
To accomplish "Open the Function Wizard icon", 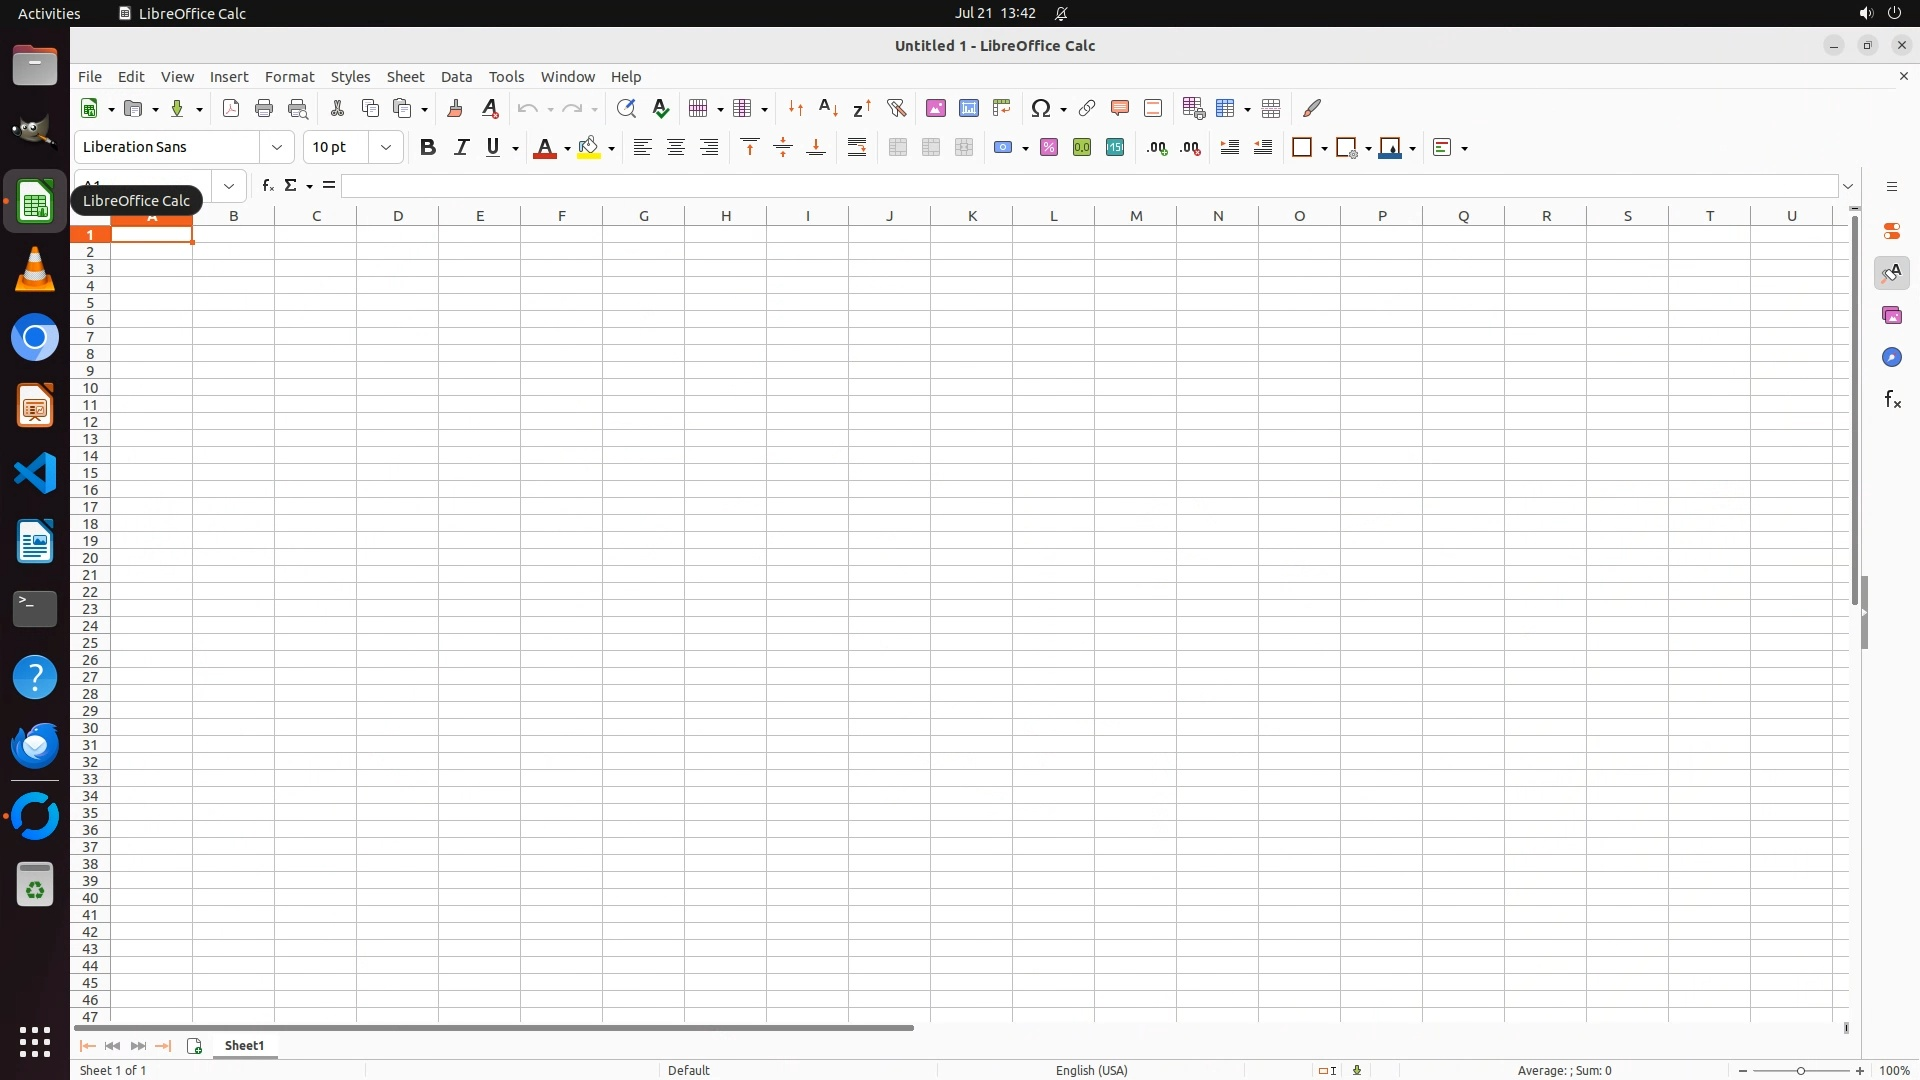I will [267, 186].
